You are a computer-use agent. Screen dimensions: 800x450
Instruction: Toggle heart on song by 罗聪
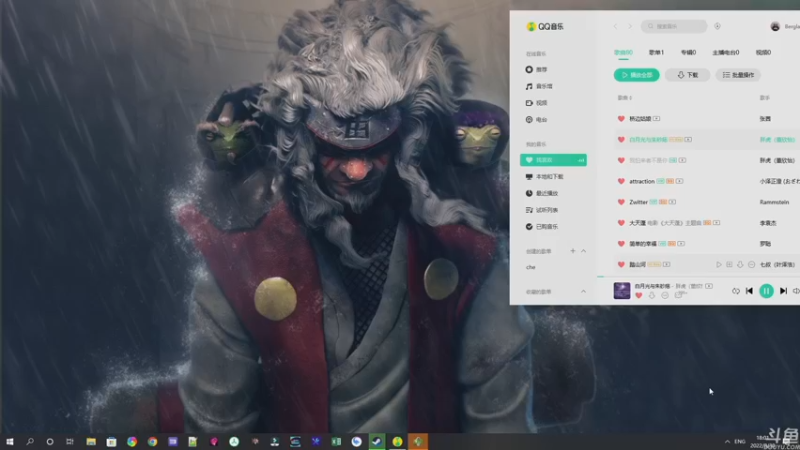point(621,244)
